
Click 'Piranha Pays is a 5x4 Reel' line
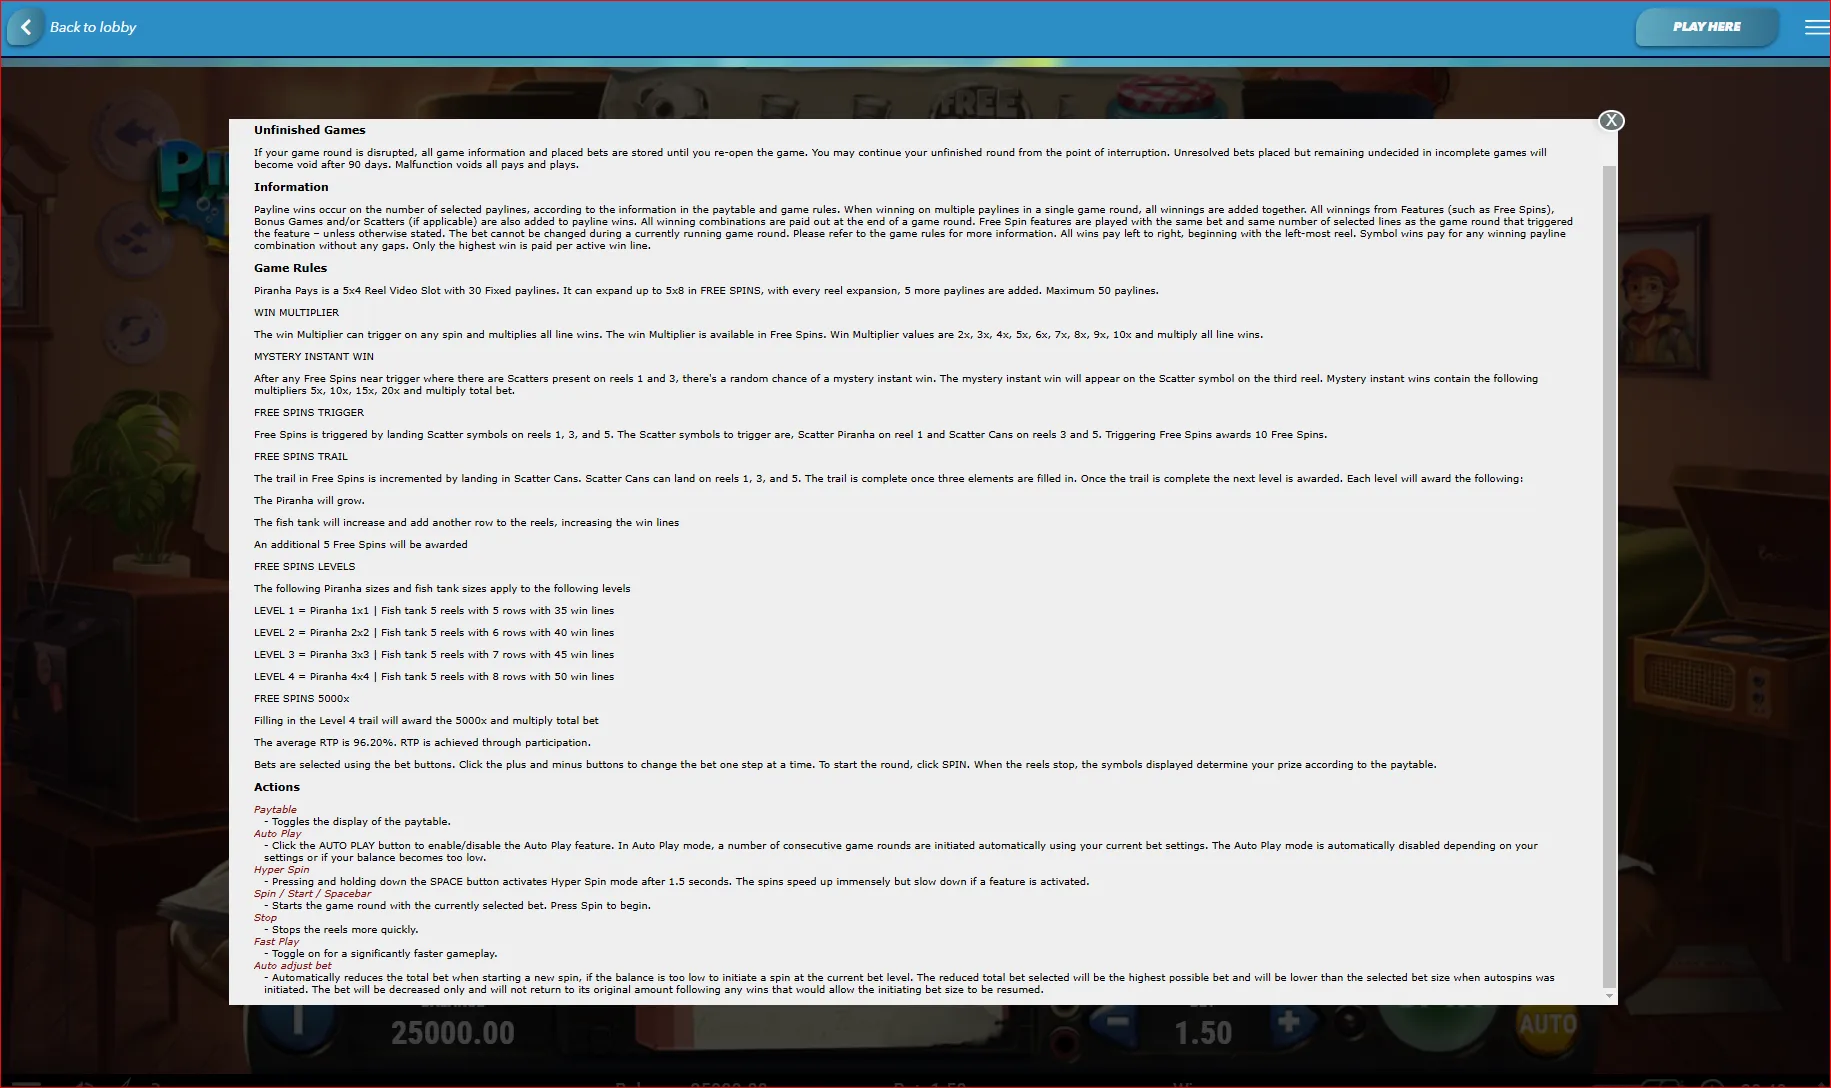tap(706, 291)
